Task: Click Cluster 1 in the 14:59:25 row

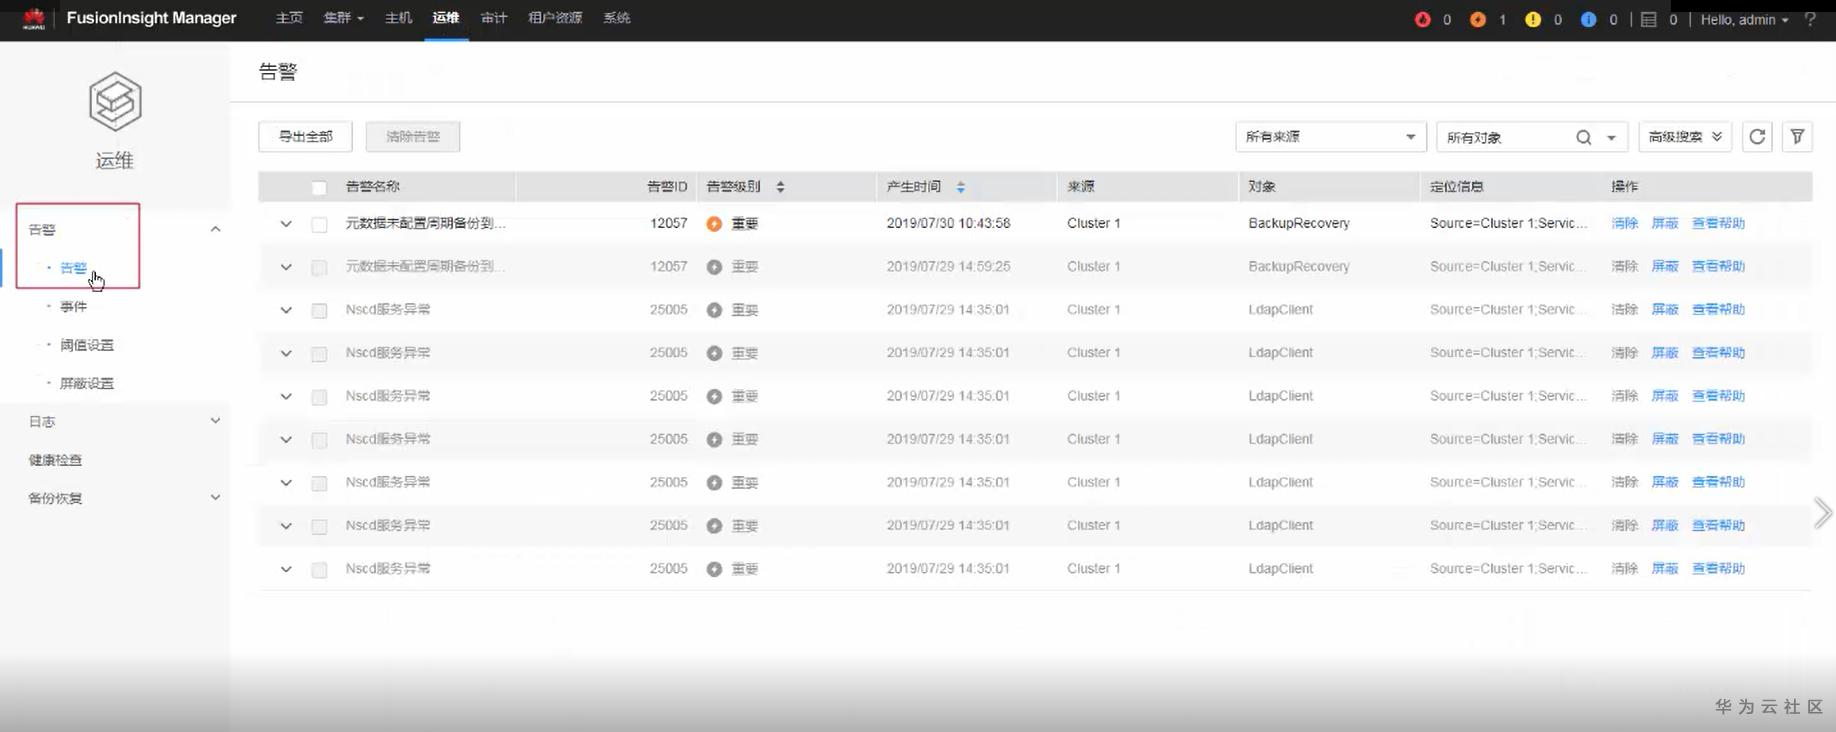Action: tap(1094, 266)
